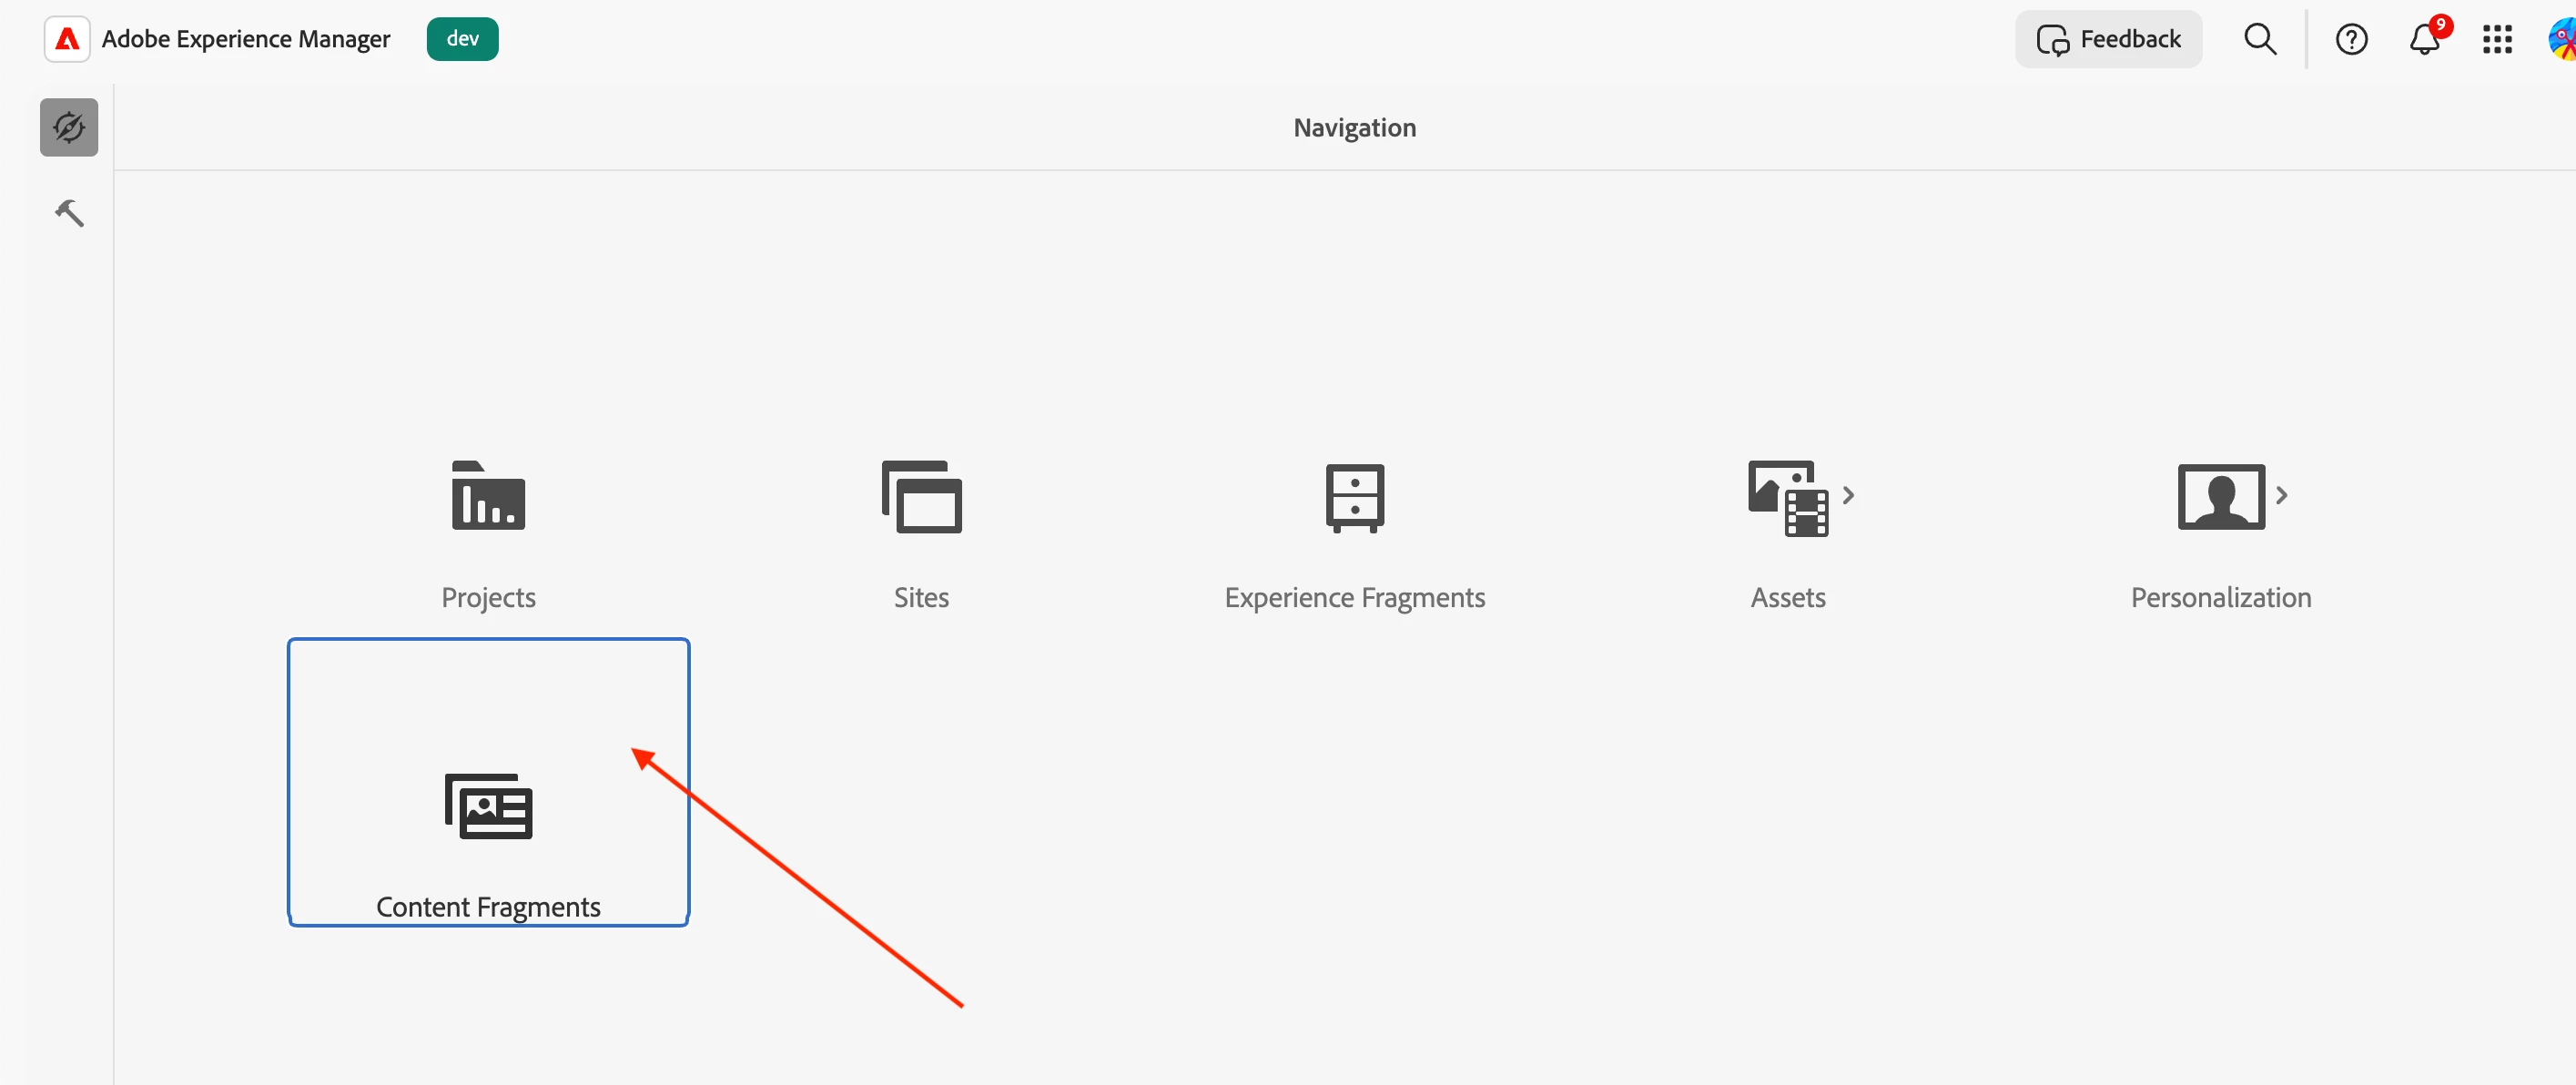Click the Content Fragments label text
This screenshot has width=2576, height=1085.
(x=488, y=907)
